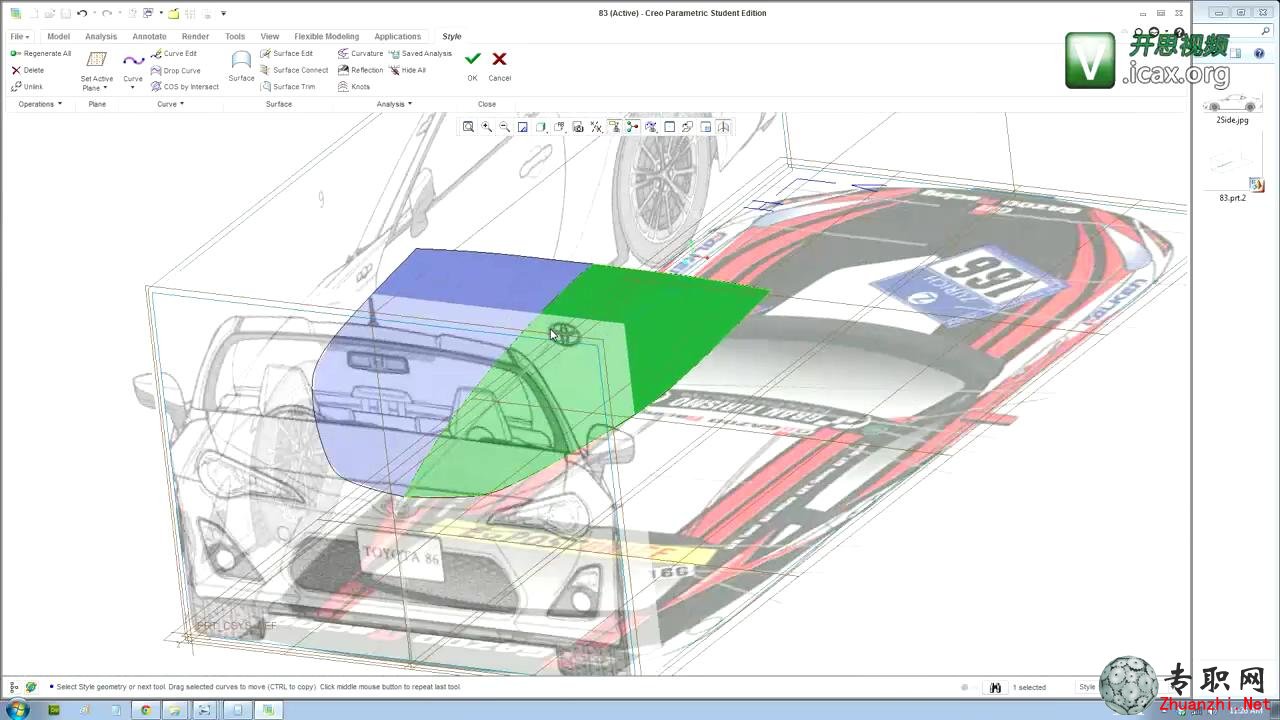Switch to the View tab
This screenshot has width=1280, height=720.
pyautogui.click(x=270, y=36)
